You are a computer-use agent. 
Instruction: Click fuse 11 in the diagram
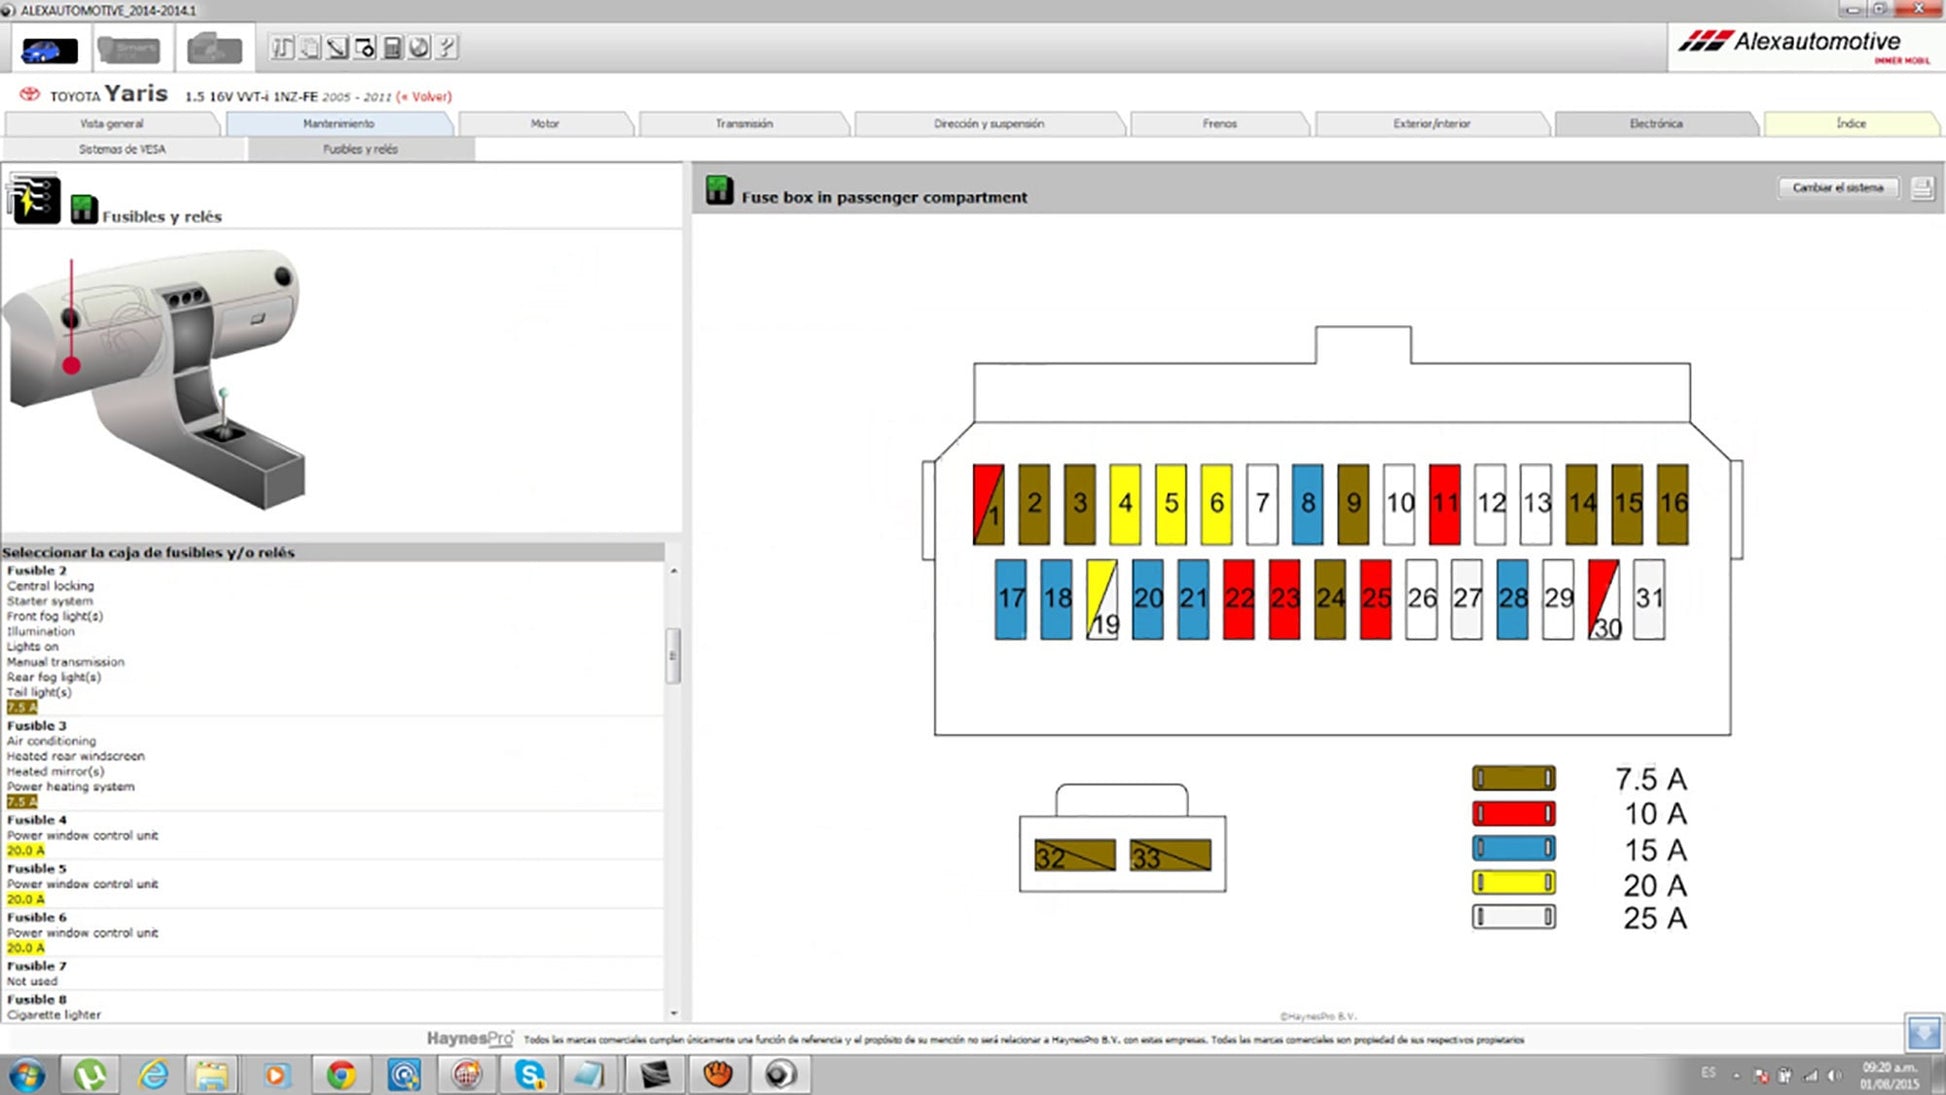[x=1444, y=503]
